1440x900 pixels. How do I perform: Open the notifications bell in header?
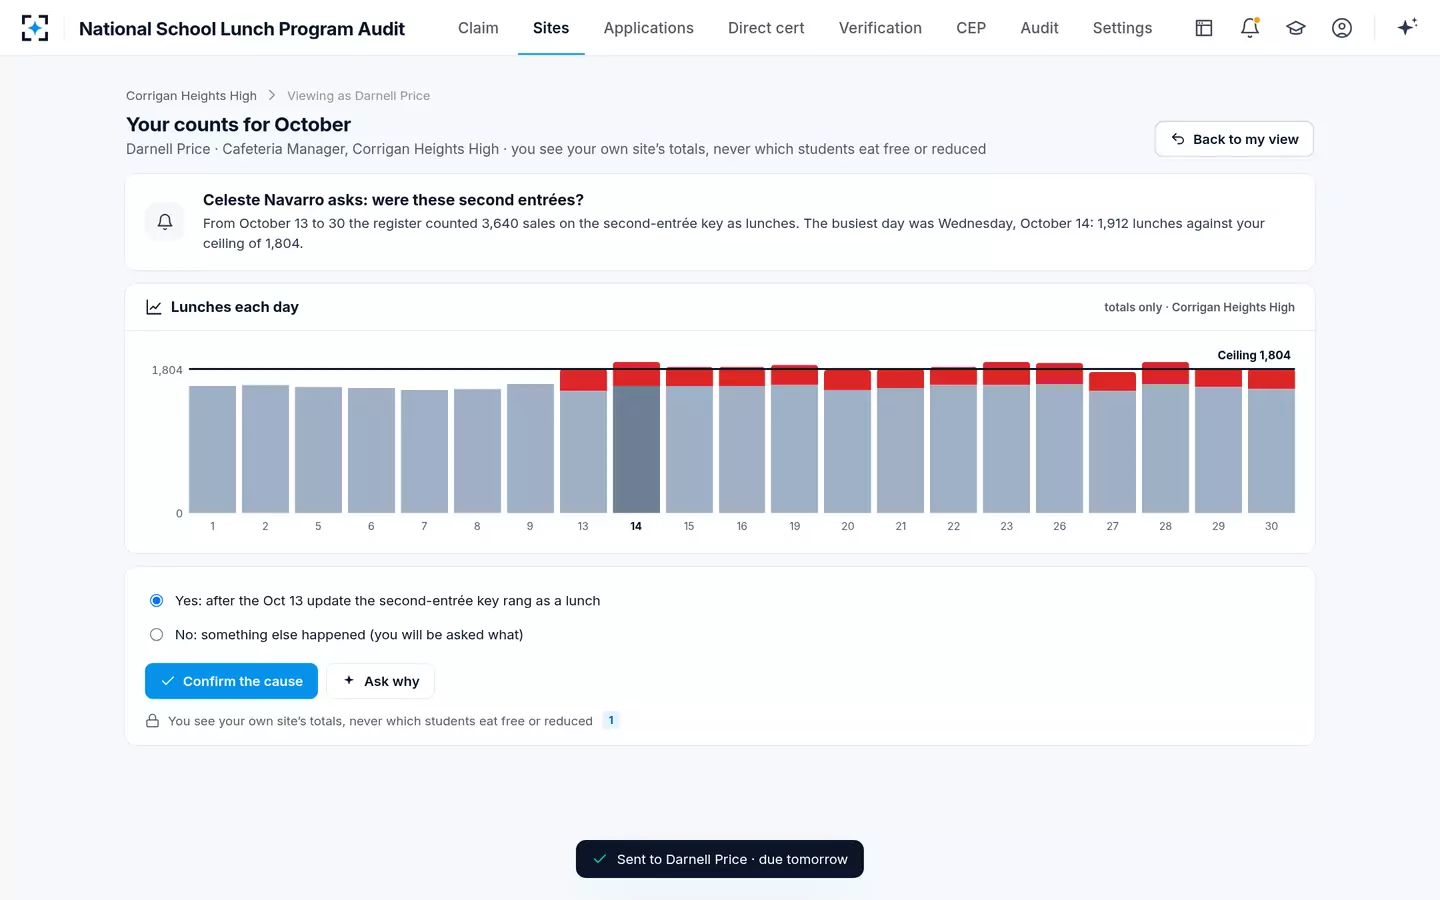point(1250,28)
